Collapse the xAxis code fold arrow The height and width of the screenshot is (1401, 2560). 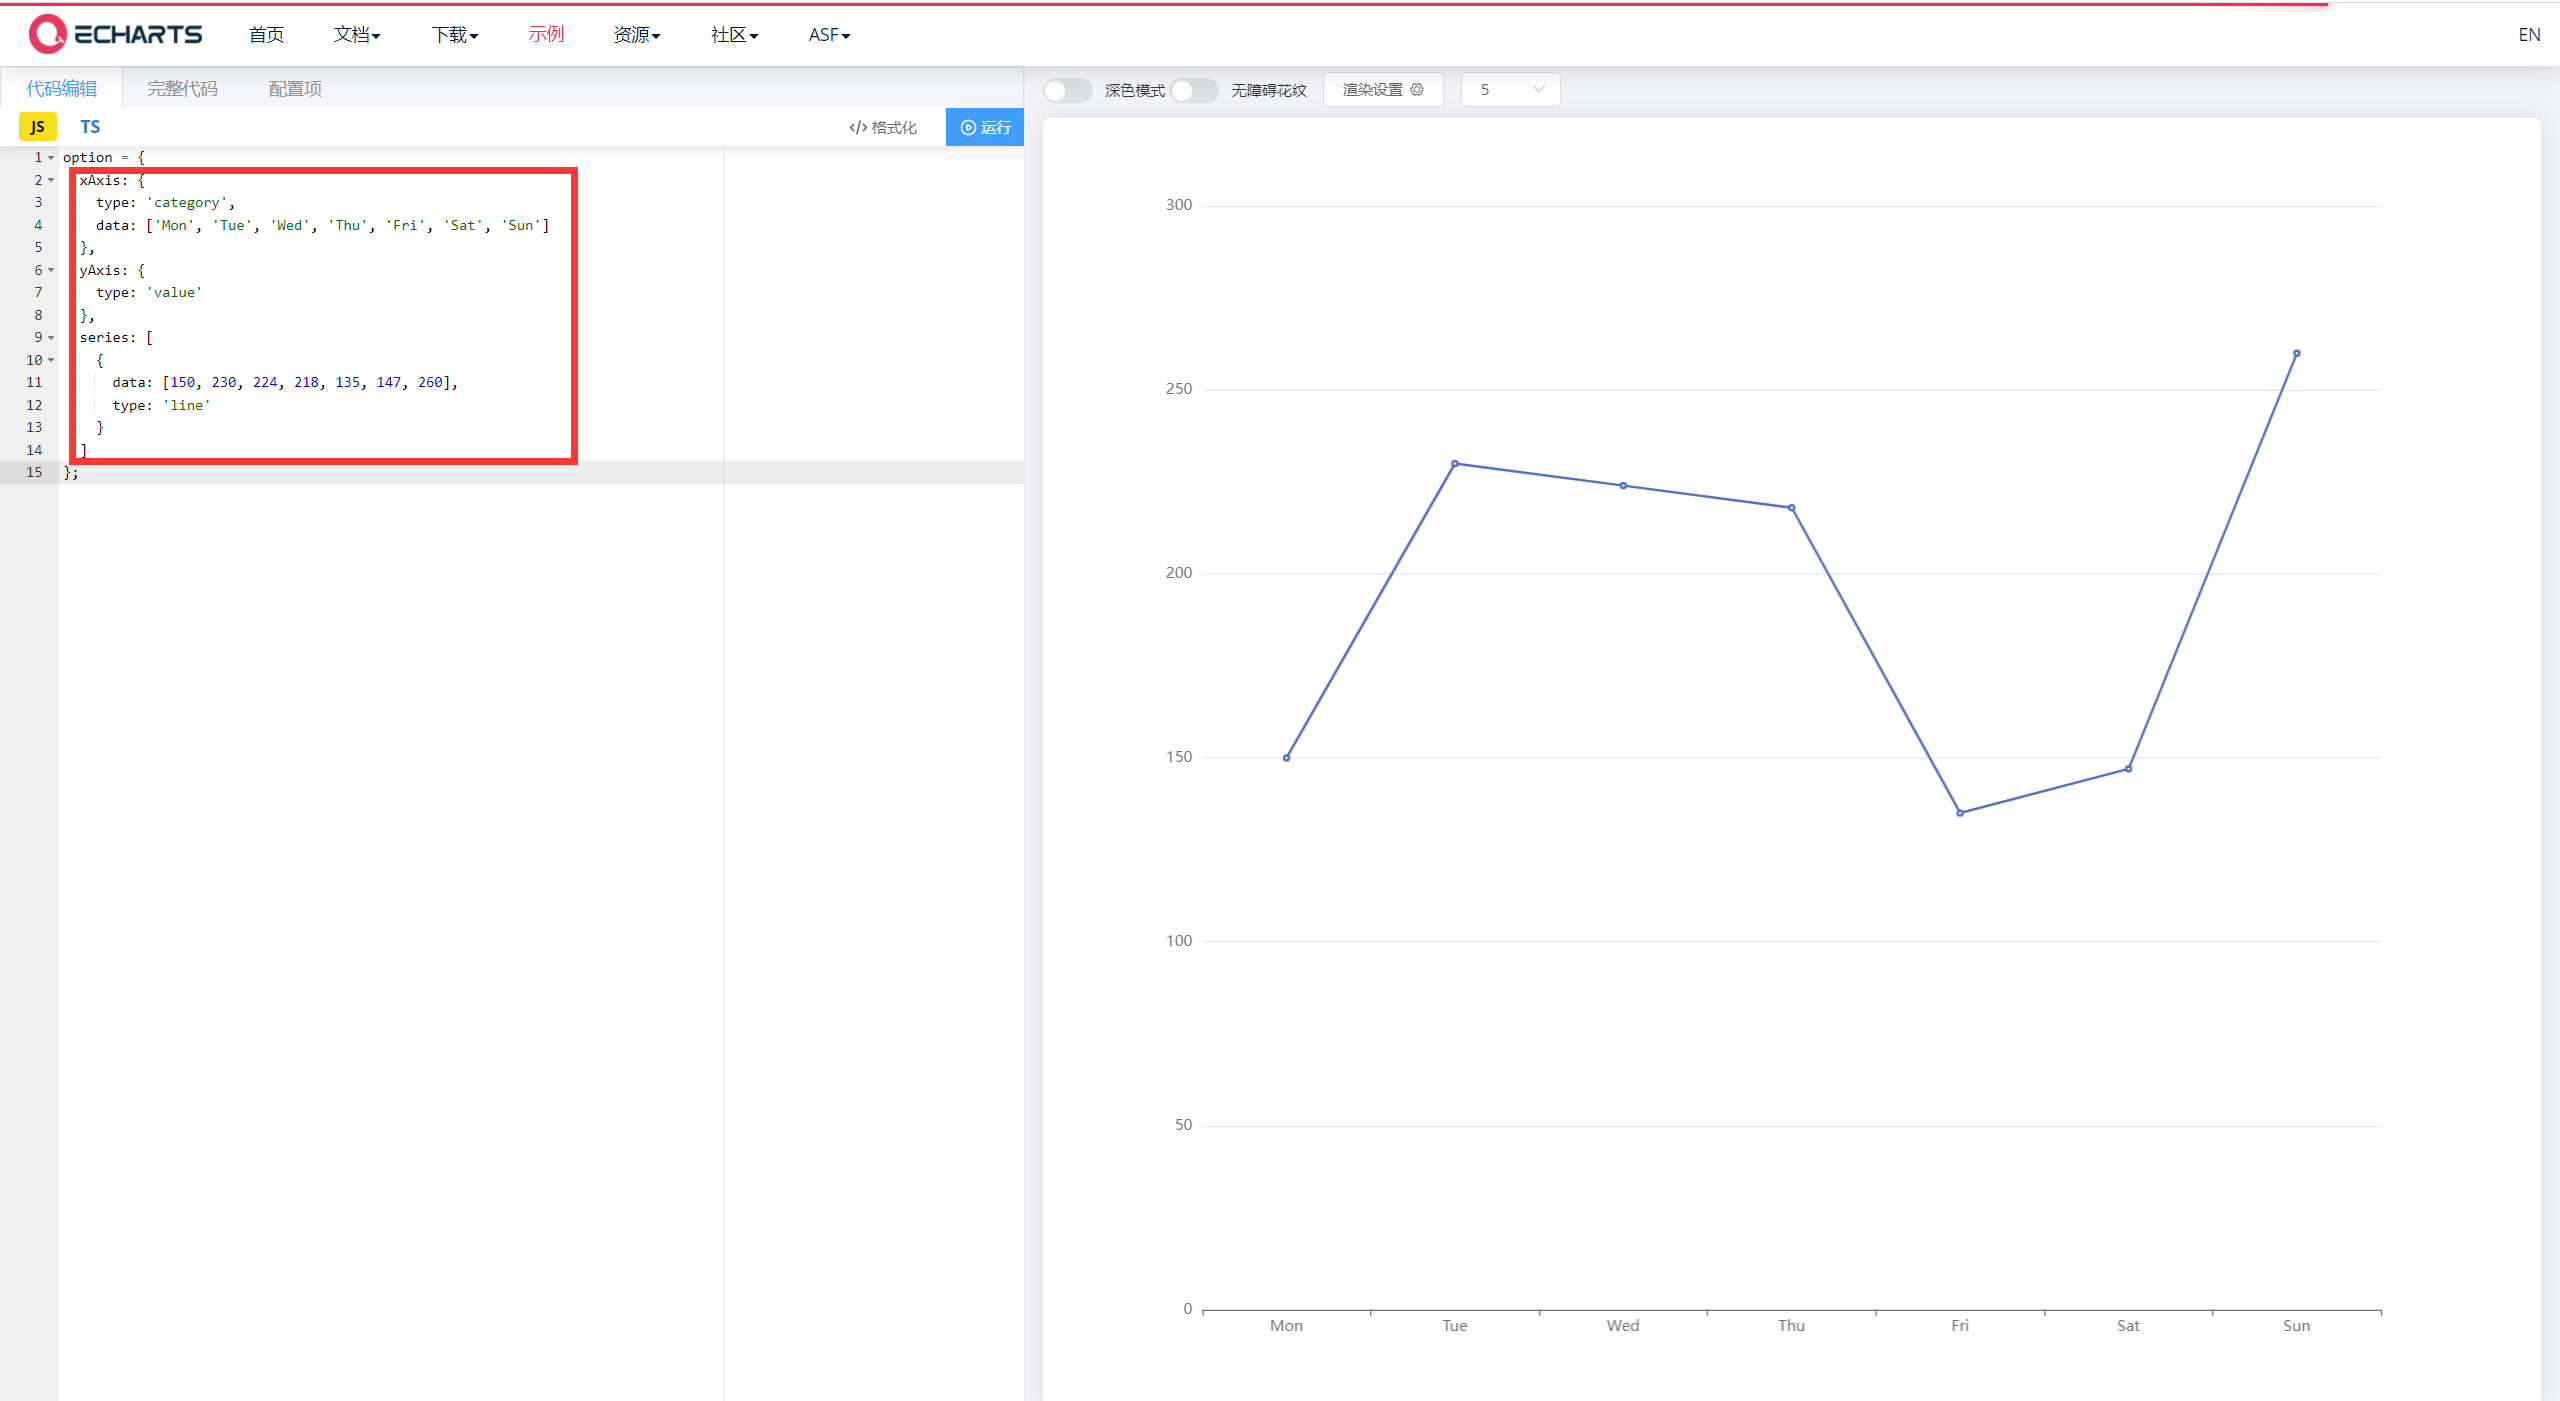click(51, 180)
